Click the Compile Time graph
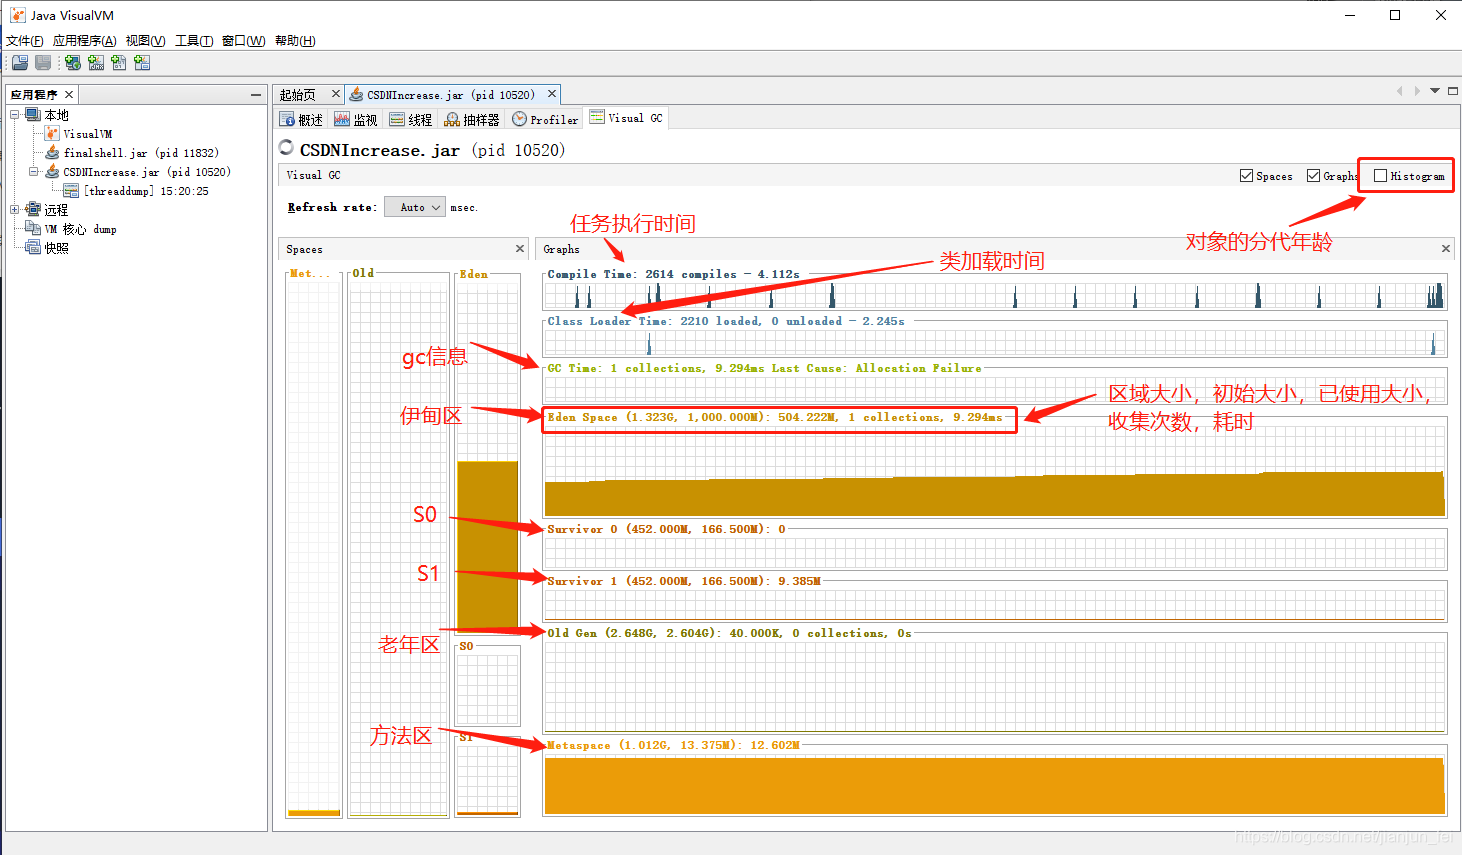 pyautogui.click(x=995, y=295)
